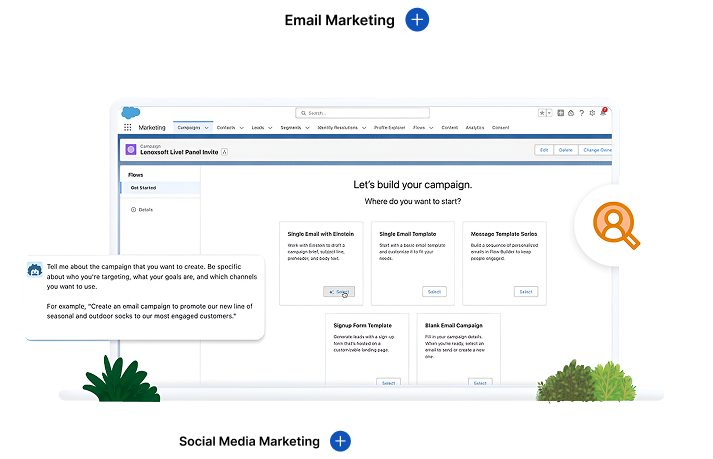Expand the Email Marketing plus button
Viewport: 713px width, 459px height.
pyautogui.click(x=417, y=20)
